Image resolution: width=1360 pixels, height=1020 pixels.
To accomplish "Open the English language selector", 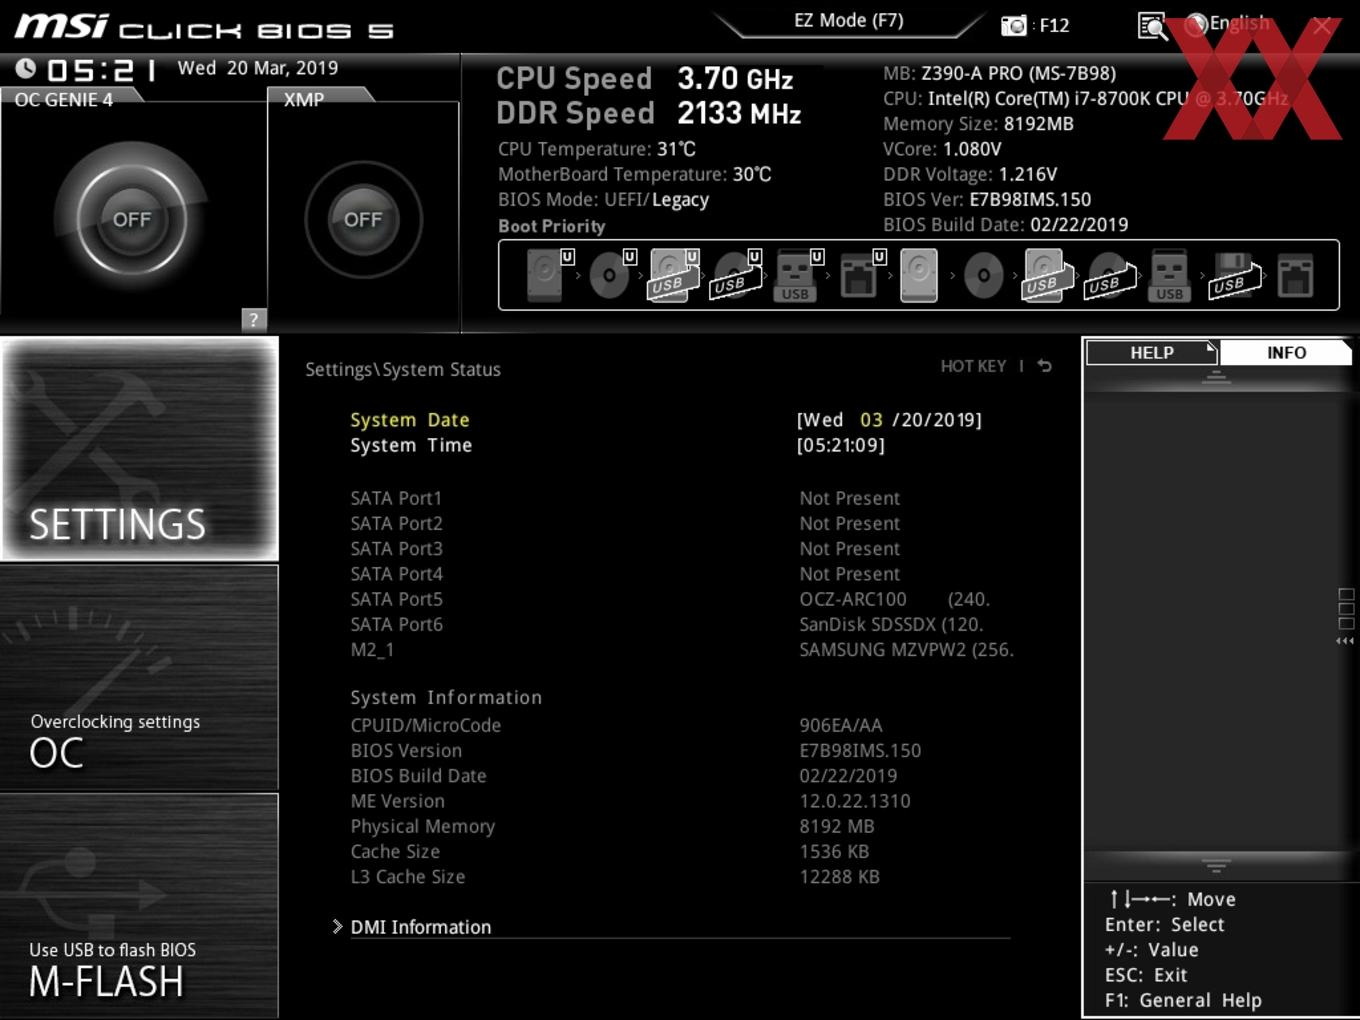I will click(1239, 23).
